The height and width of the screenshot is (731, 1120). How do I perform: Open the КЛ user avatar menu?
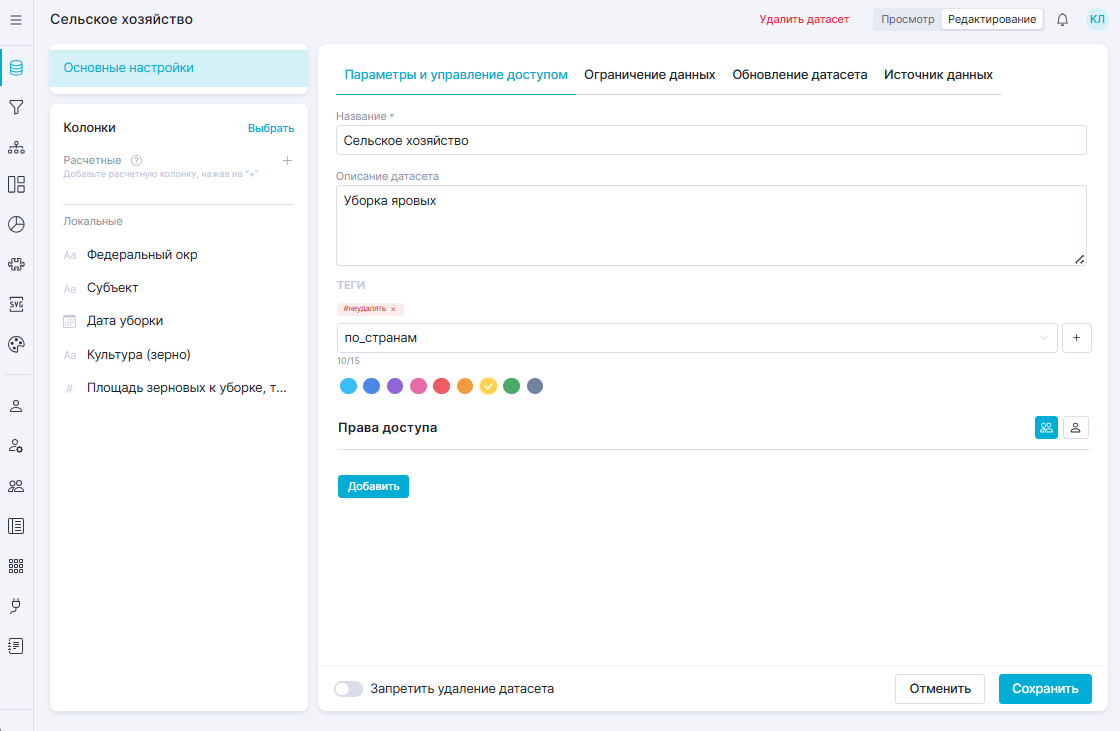coord(1097,19)
